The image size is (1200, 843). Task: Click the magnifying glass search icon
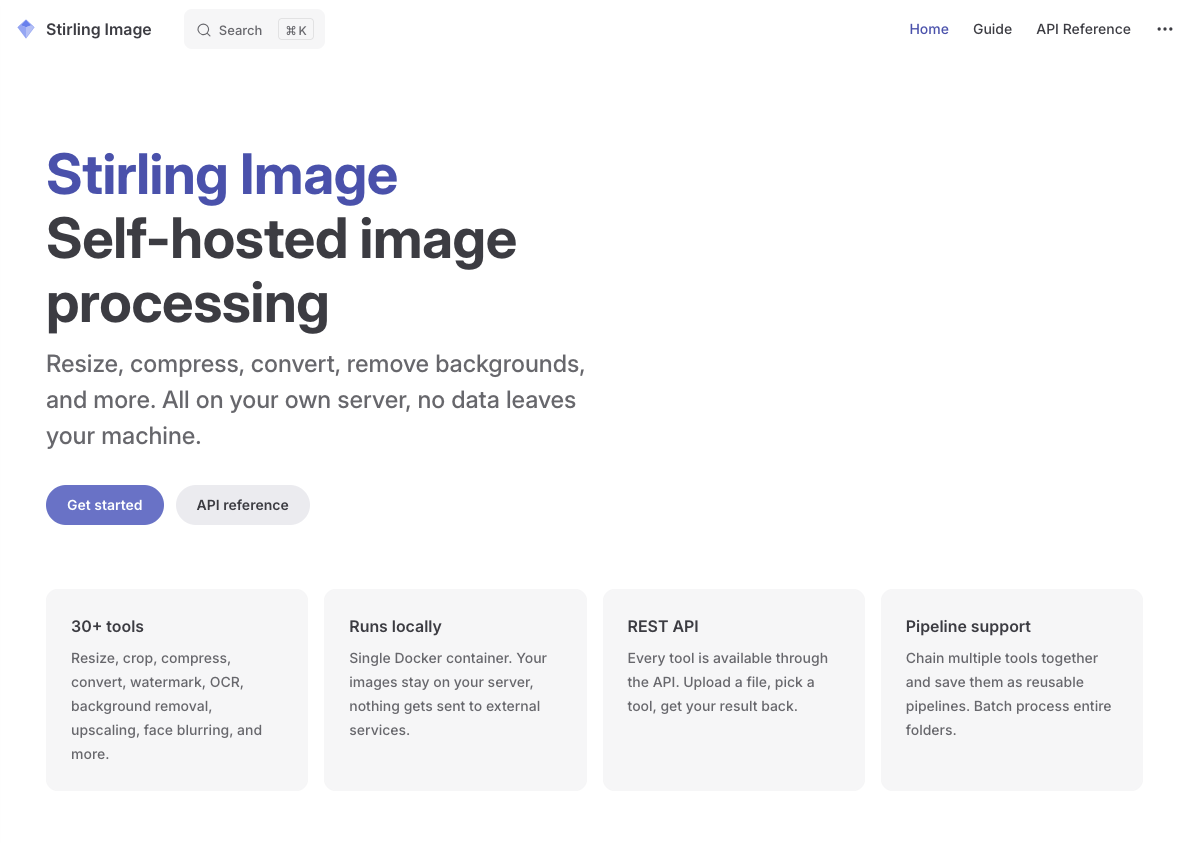pyautogui.click(x=204, y=30)
